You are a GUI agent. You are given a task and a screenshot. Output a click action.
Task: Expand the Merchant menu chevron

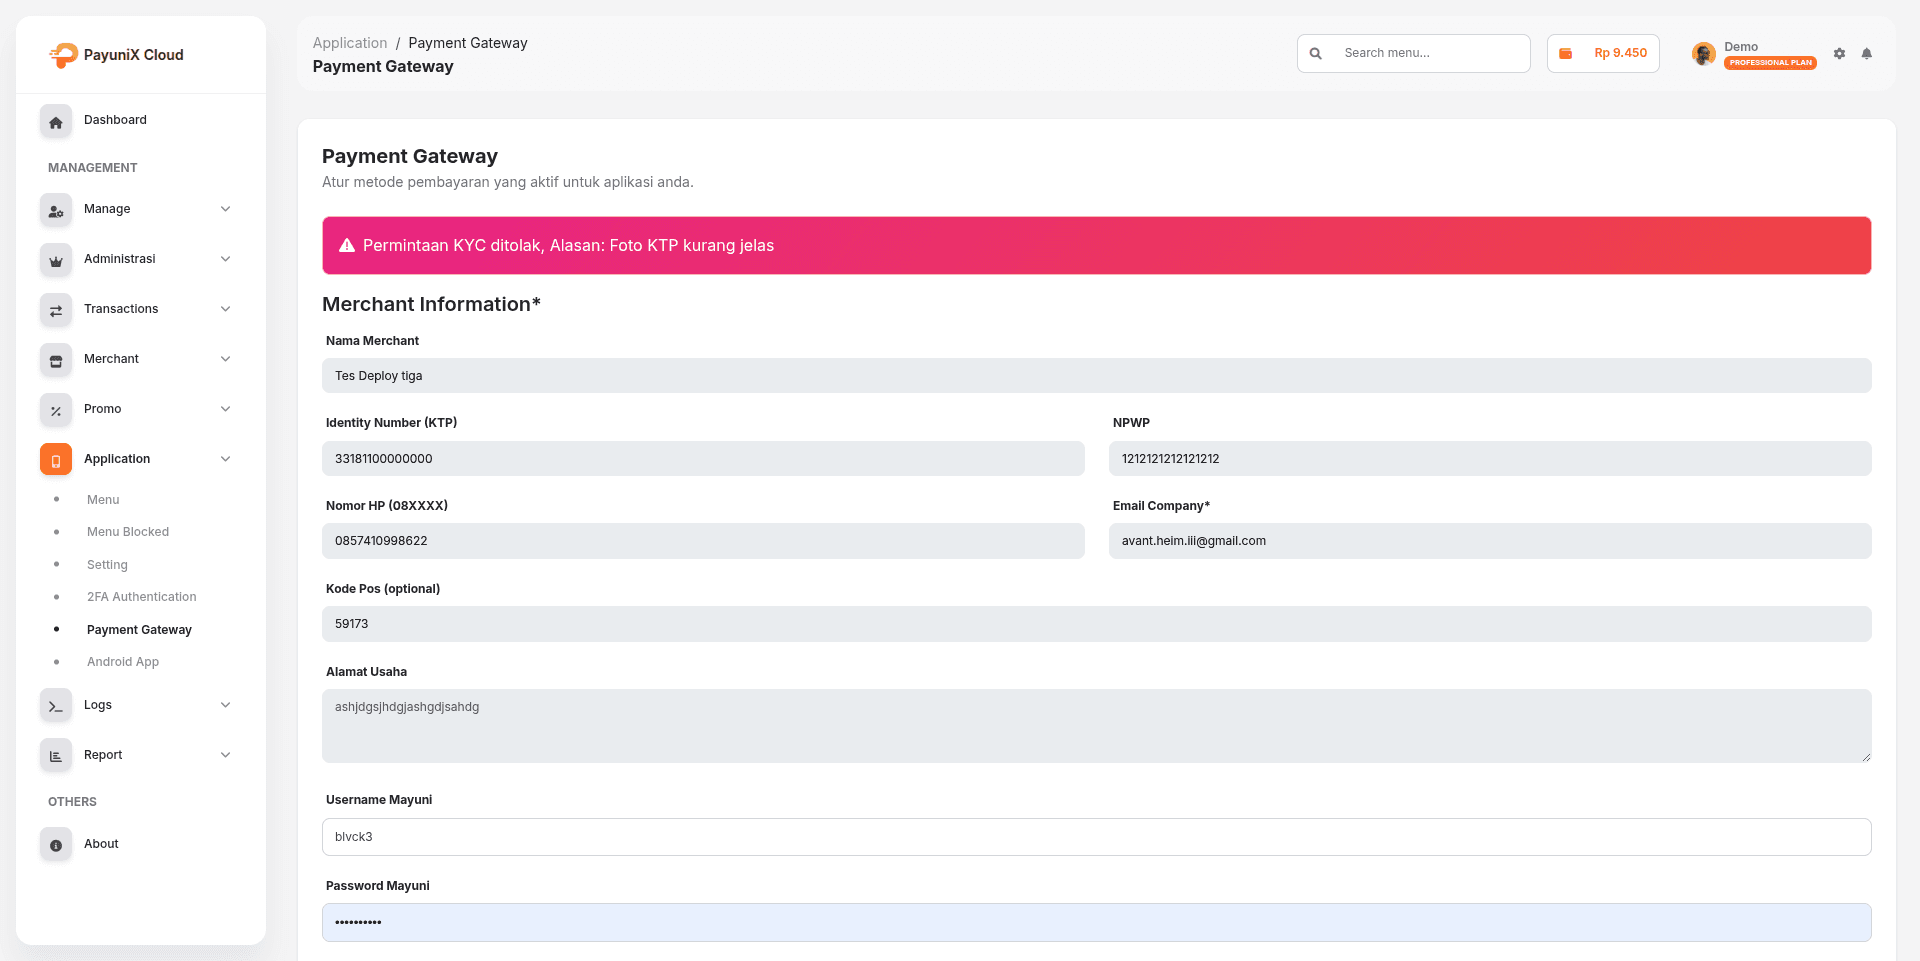click(226, 359)
